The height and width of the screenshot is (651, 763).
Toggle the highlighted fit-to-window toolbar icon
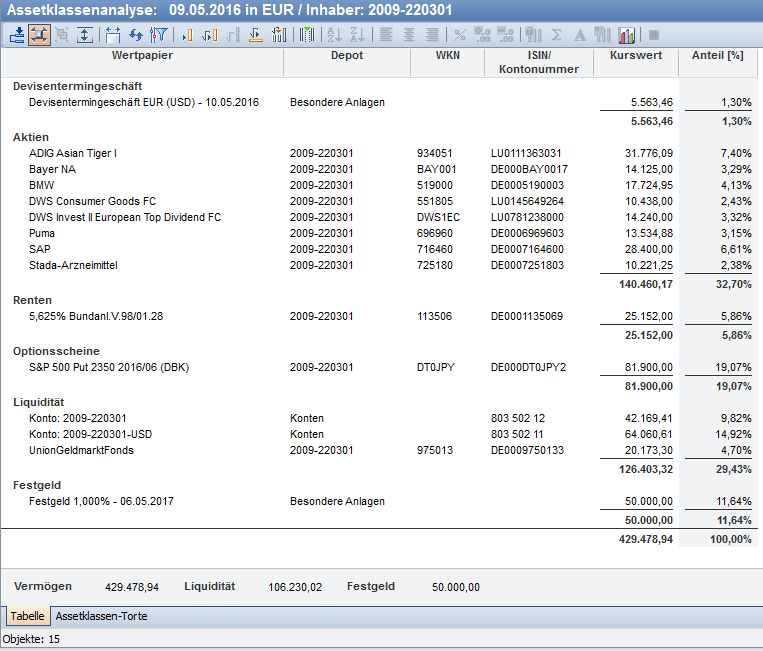click(39, 35)
